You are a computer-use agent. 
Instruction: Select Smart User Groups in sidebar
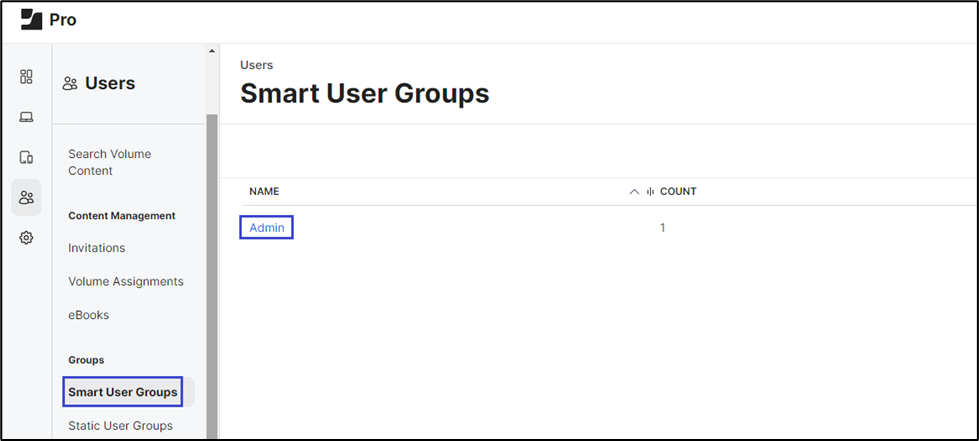point(123,392)
